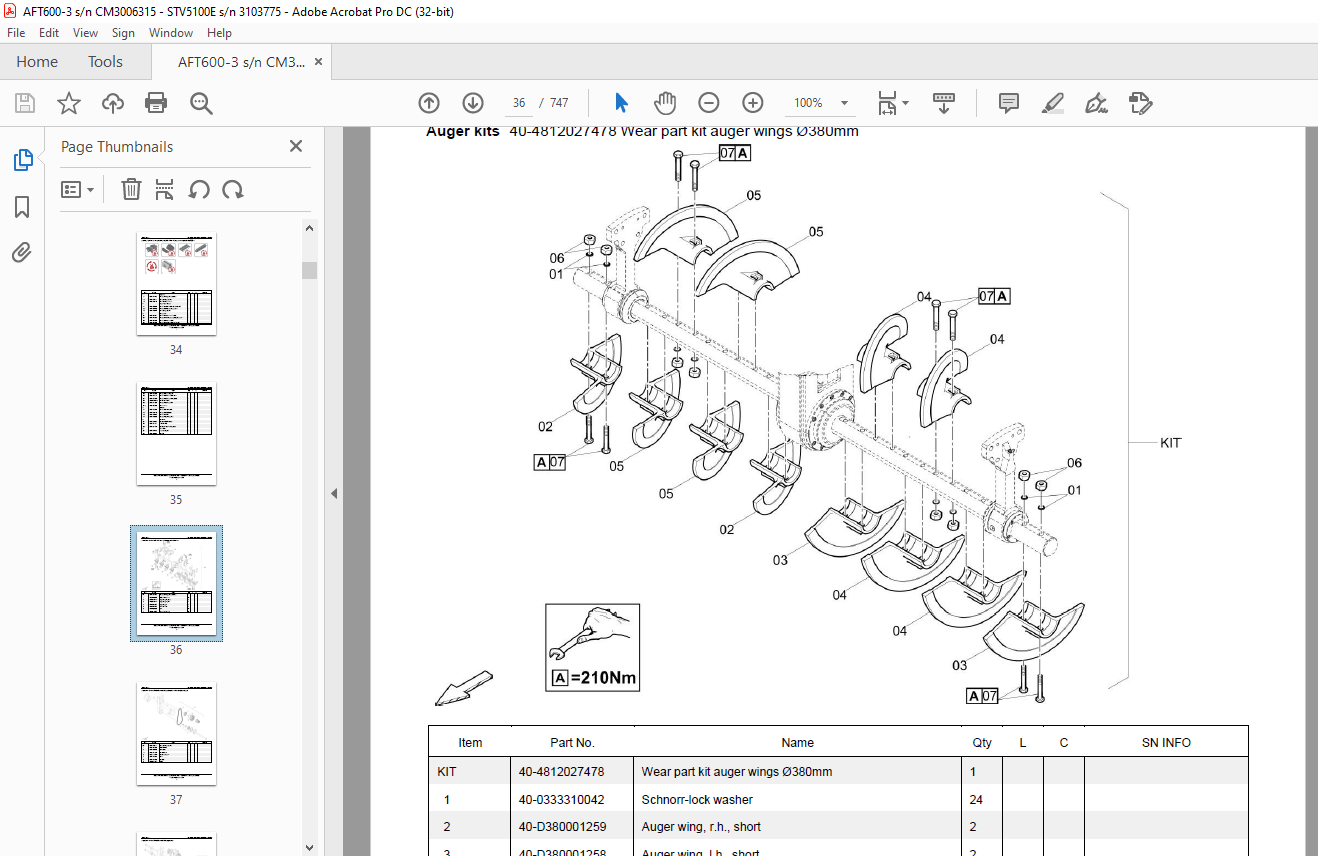The image size is (1318, 856).
Task: Choose the Selection arrow tool
Action: (621, 103)
